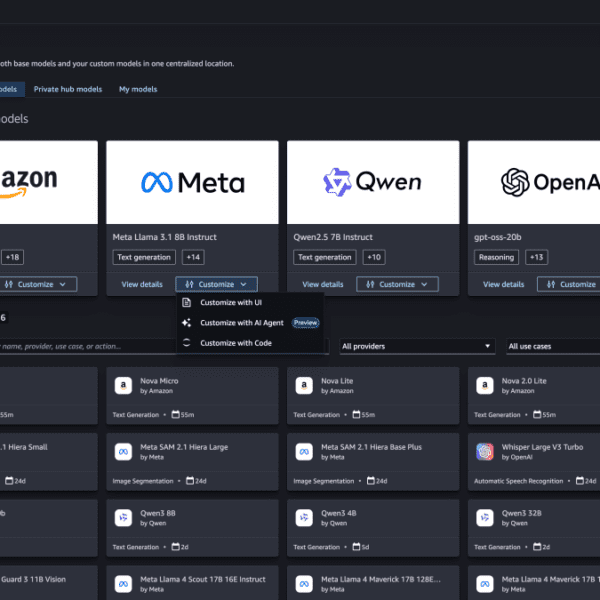This screenshot has width=600, height=600.
Task: Open Qwen3 4B model title
Action: pos(339,513)
